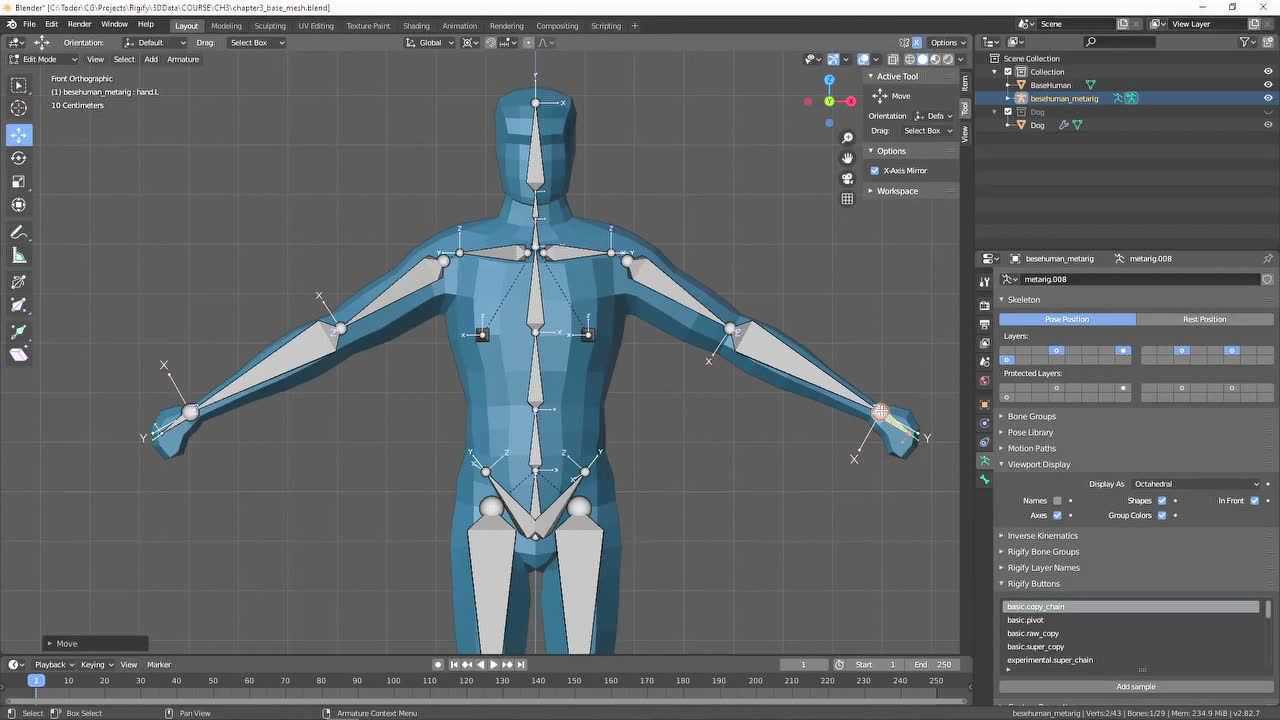Open the Display As dropdown
Viewport: 1280px width, 720px height.
click(1197, 484)
